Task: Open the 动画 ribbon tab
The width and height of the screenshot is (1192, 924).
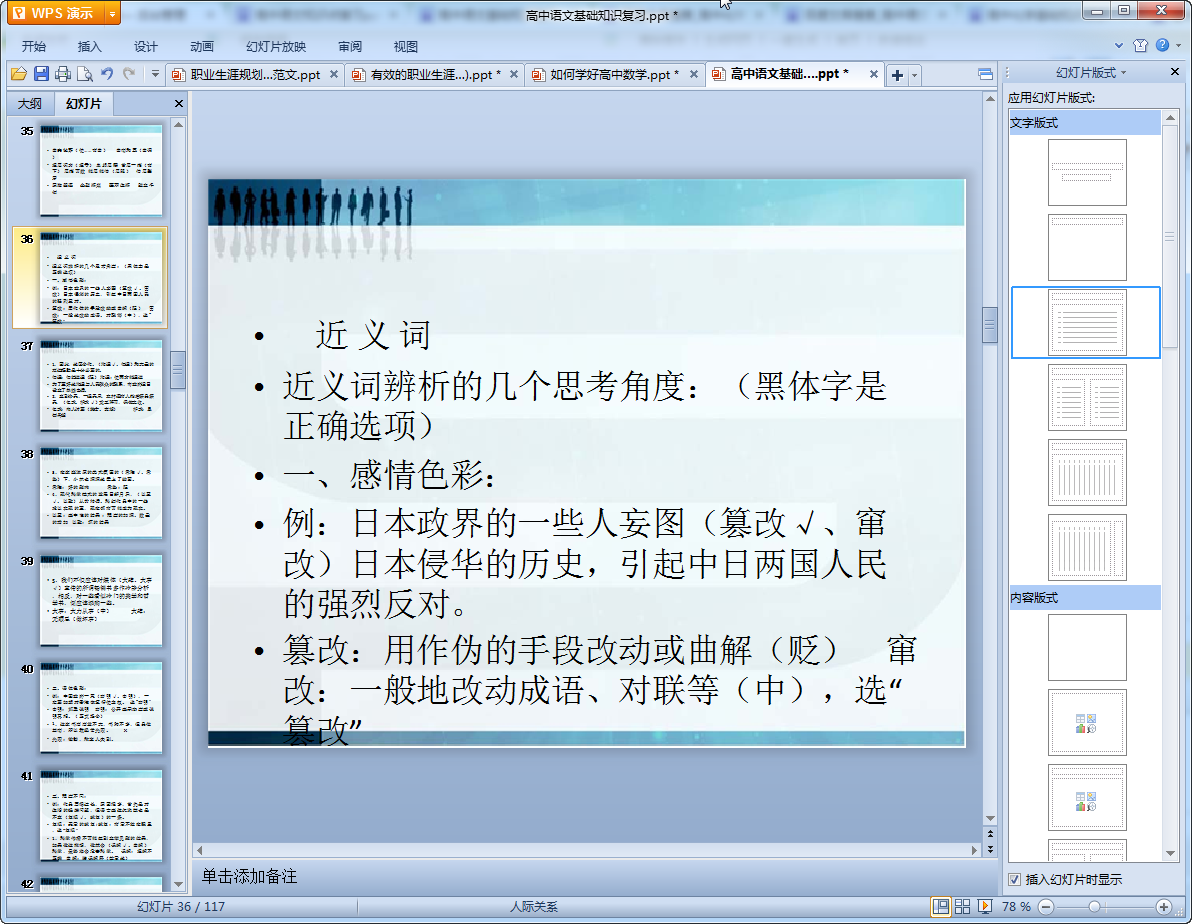Action: (202, 46)
